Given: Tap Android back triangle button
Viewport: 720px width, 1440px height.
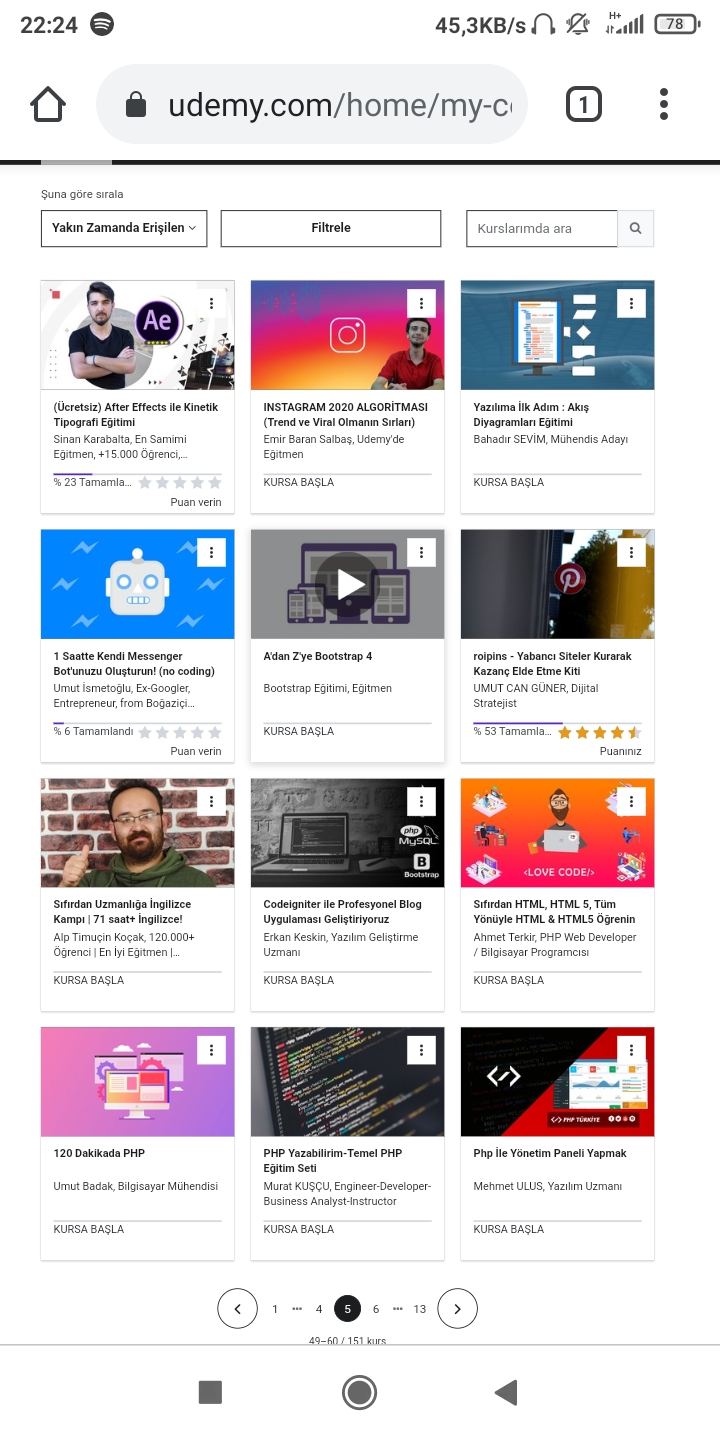Looking at the screenshot, I should 507,1392.
